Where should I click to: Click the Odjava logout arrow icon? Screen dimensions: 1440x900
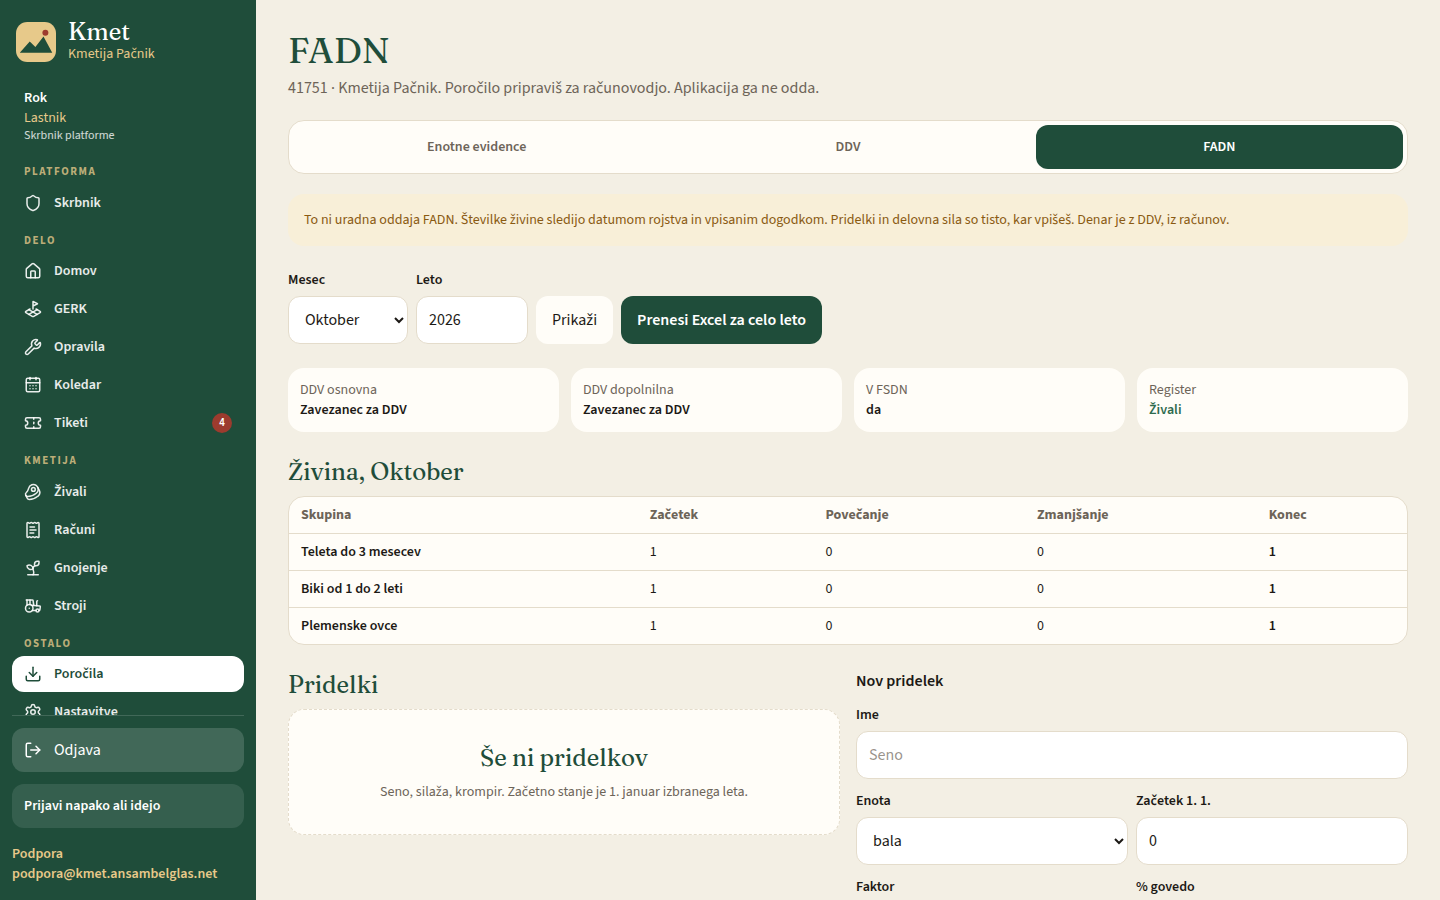[33, 750]
